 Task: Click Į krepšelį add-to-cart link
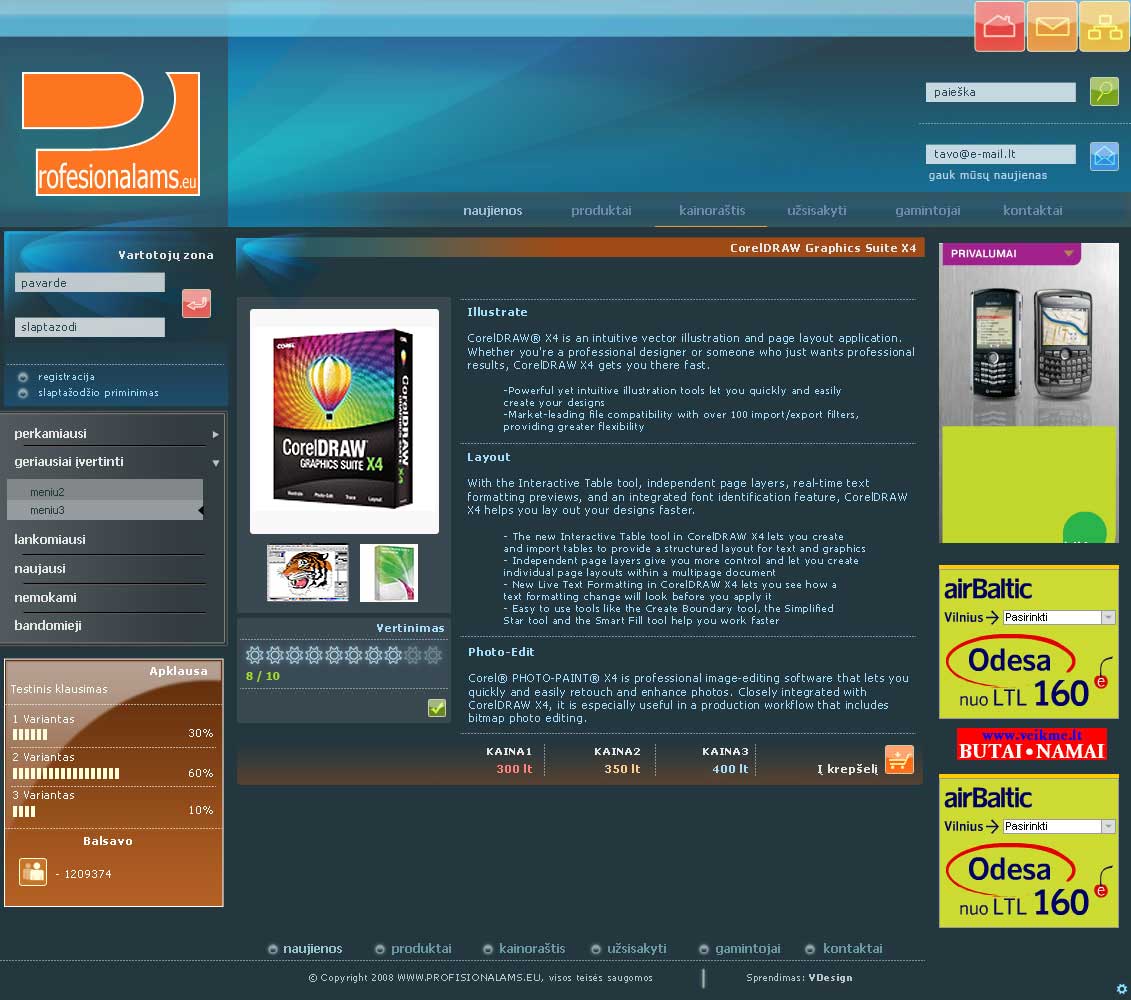coord(847,769)
